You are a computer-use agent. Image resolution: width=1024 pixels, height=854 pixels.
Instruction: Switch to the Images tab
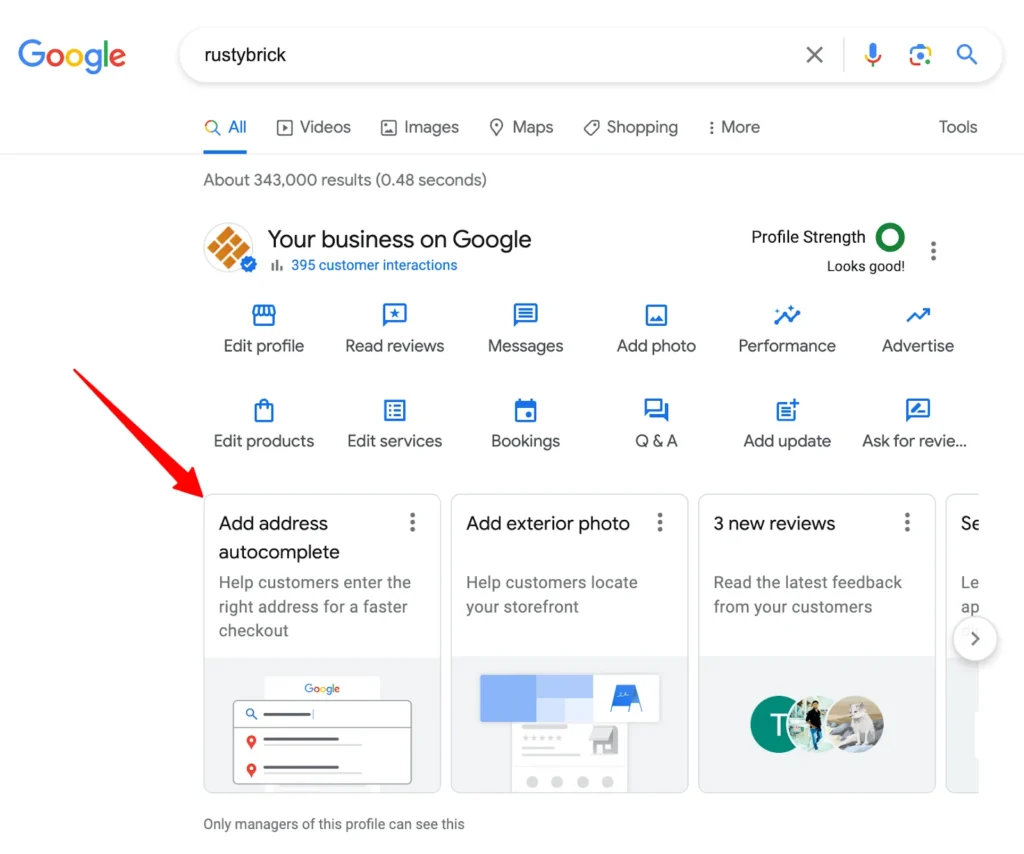419,127
